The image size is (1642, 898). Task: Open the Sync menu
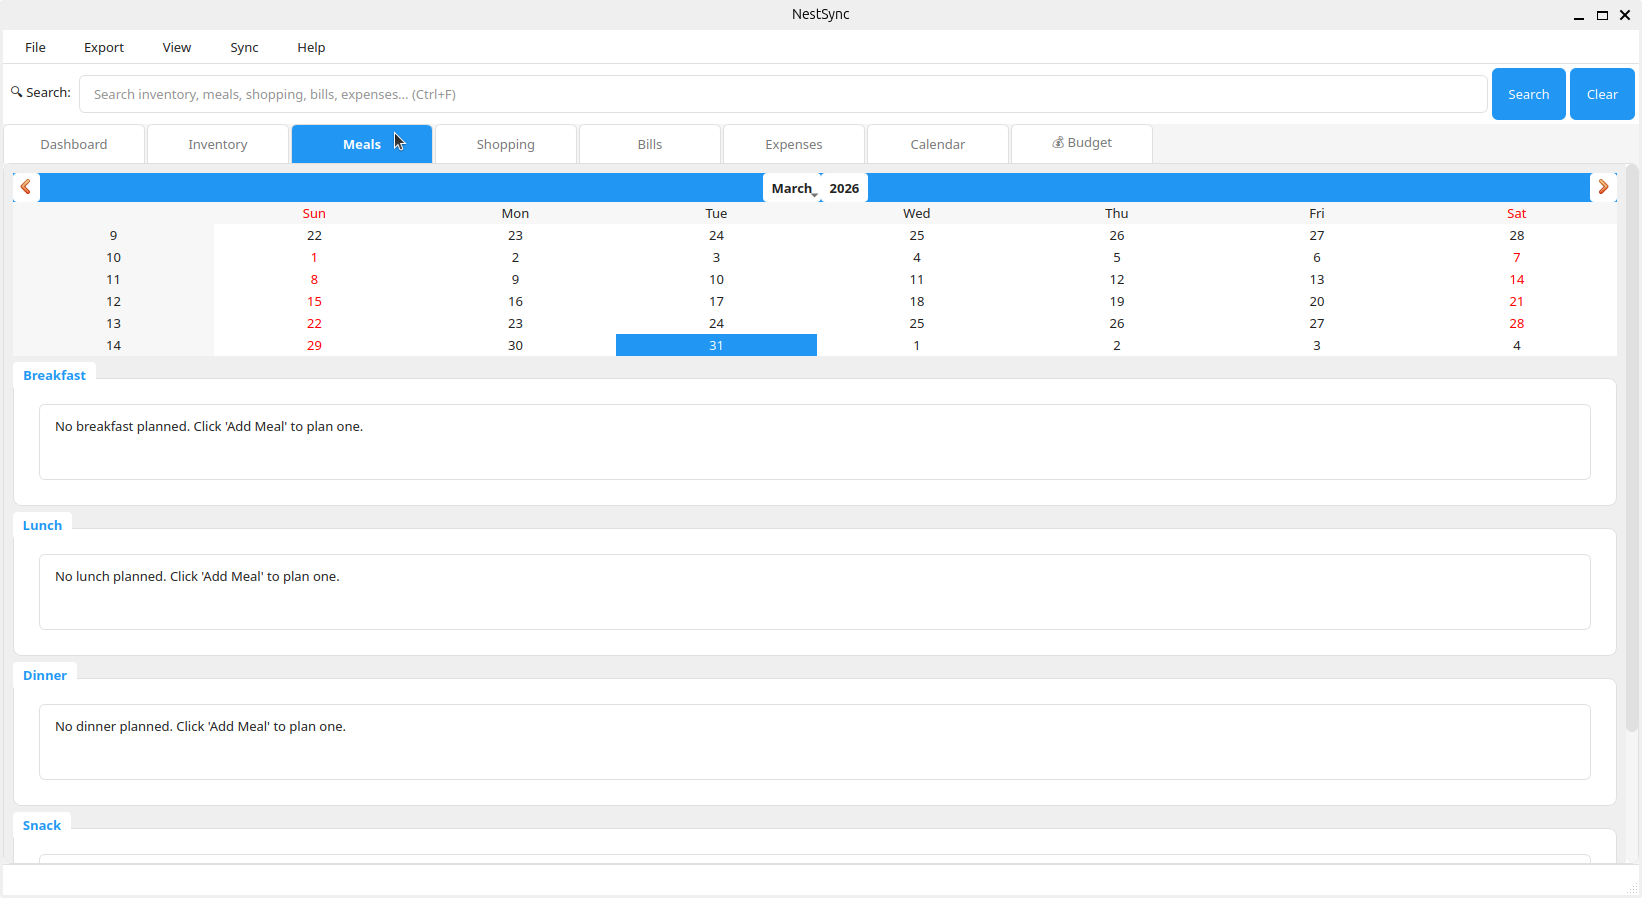[244, 47]
